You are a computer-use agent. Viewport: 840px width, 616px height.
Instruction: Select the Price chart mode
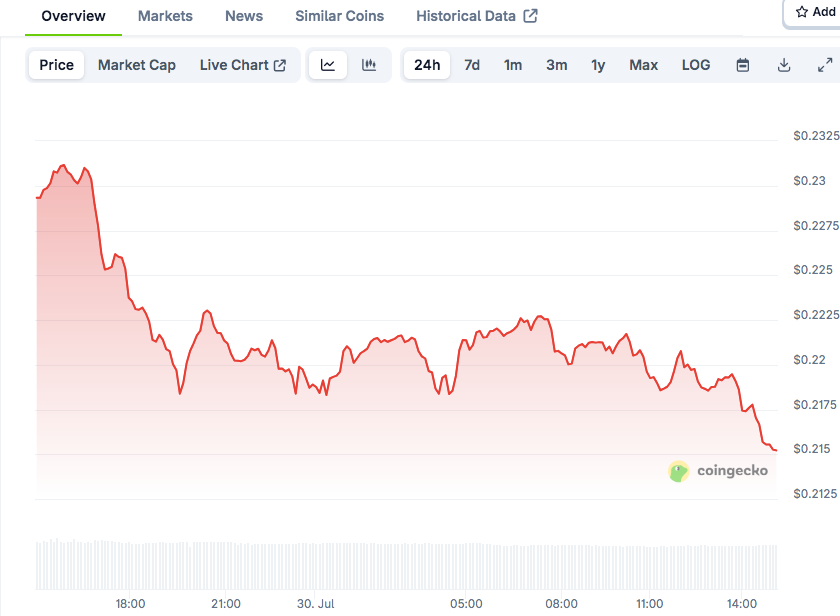click(x=56, y=65)
